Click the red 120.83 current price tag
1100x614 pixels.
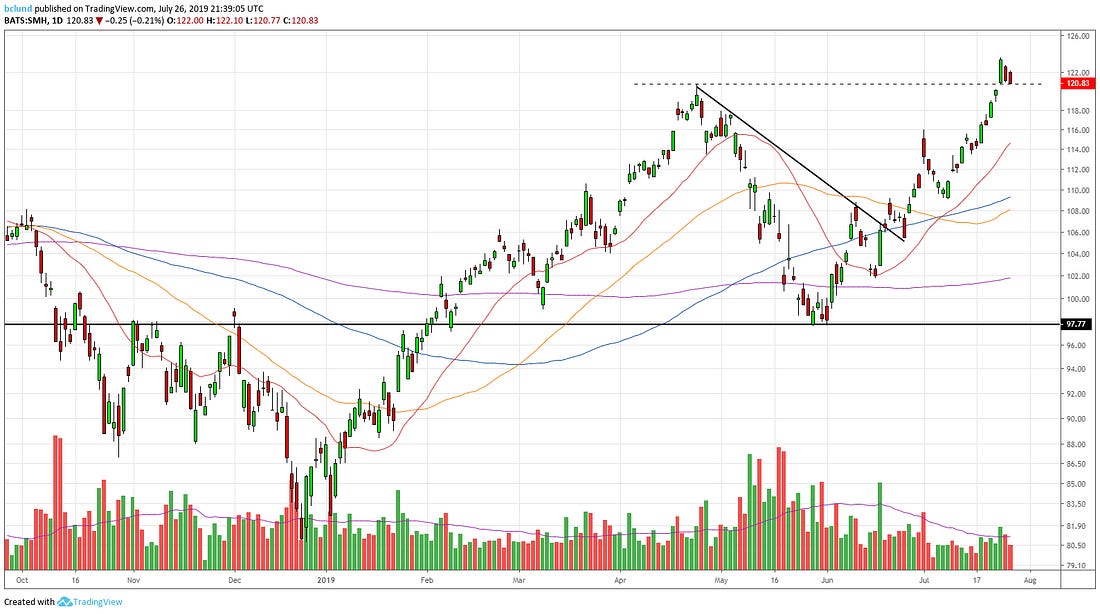click(x=1077, y=84)
